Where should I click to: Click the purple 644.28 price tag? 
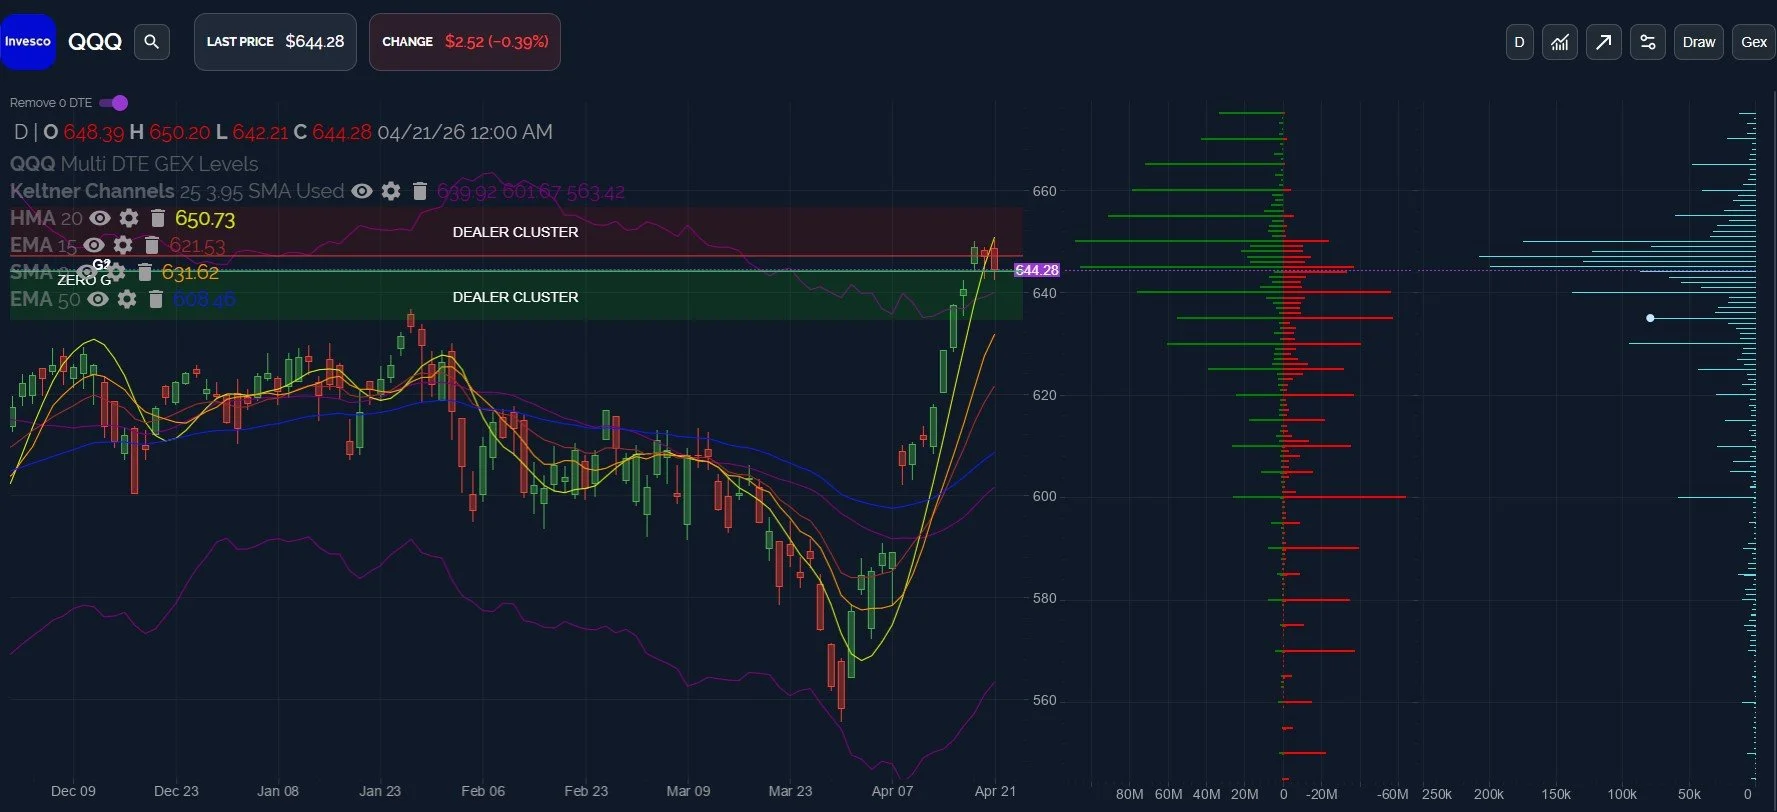coord(1037,270)
